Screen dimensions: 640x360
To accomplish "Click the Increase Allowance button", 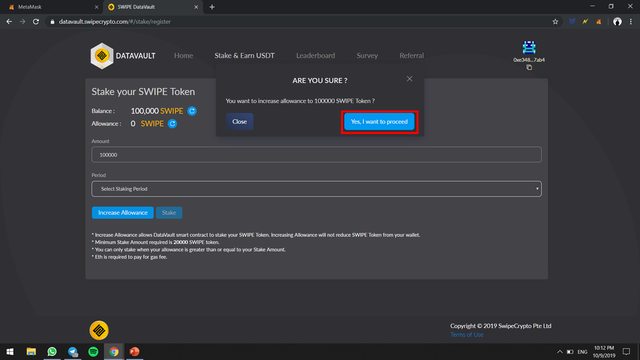I will (122, 213).
